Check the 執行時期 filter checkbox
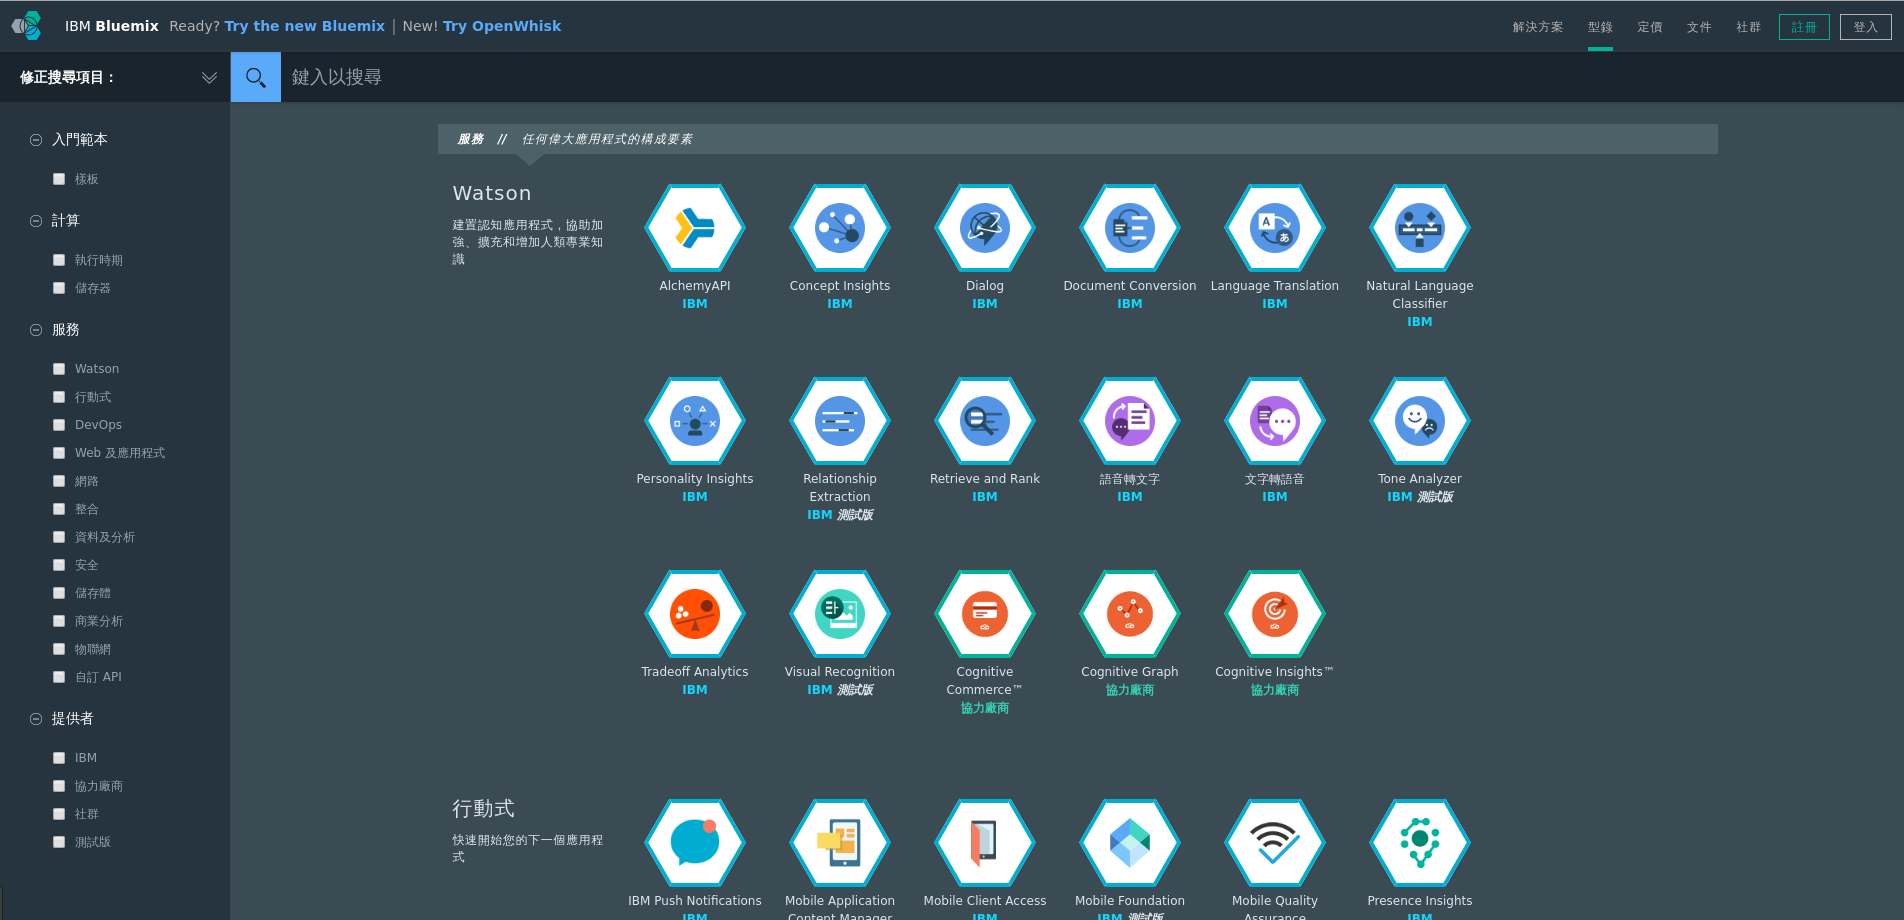Screen dimensions: 1904x920 point(59,260)
